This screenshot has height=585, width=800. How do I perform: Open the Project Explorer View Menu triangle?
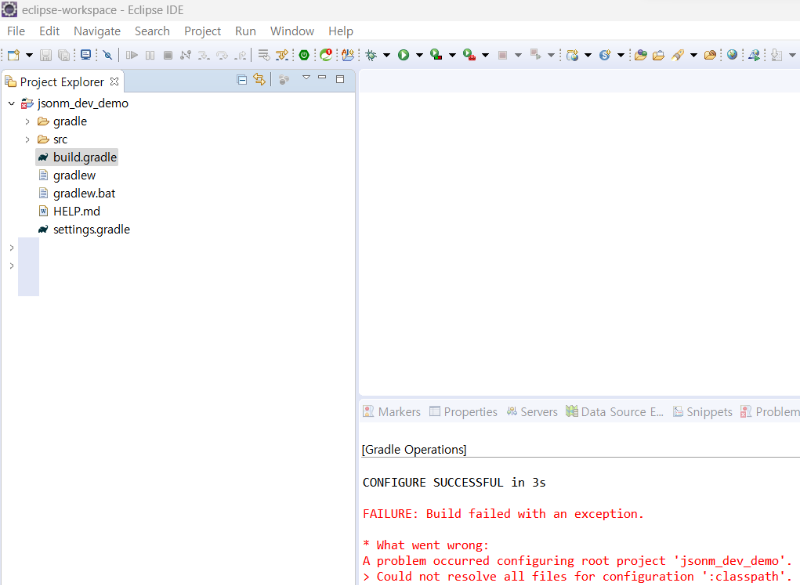click(x=306, y=78)
